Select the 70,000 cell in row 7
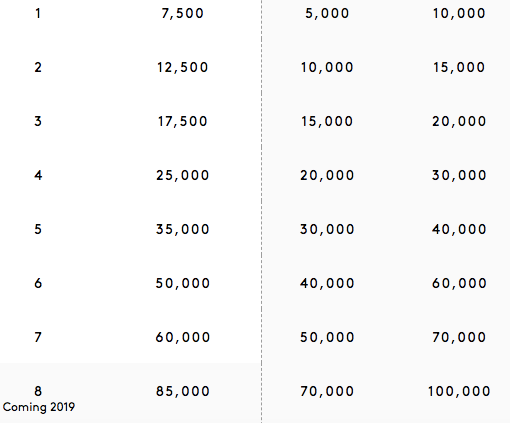Viewport: 510px width, 423px height. [459, 338]
